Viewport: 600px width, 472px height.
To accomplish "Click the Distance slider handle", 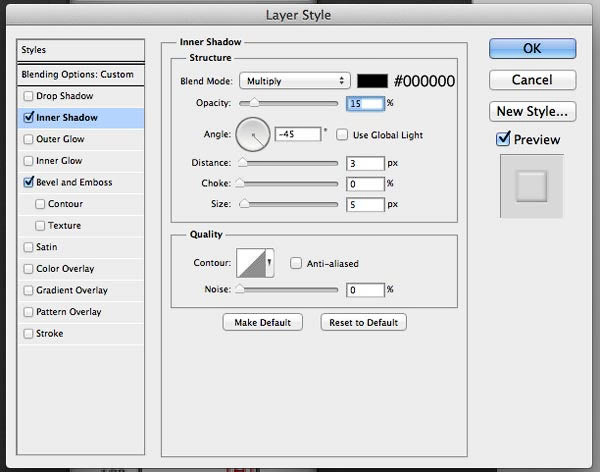I will [x=242, y=162].
